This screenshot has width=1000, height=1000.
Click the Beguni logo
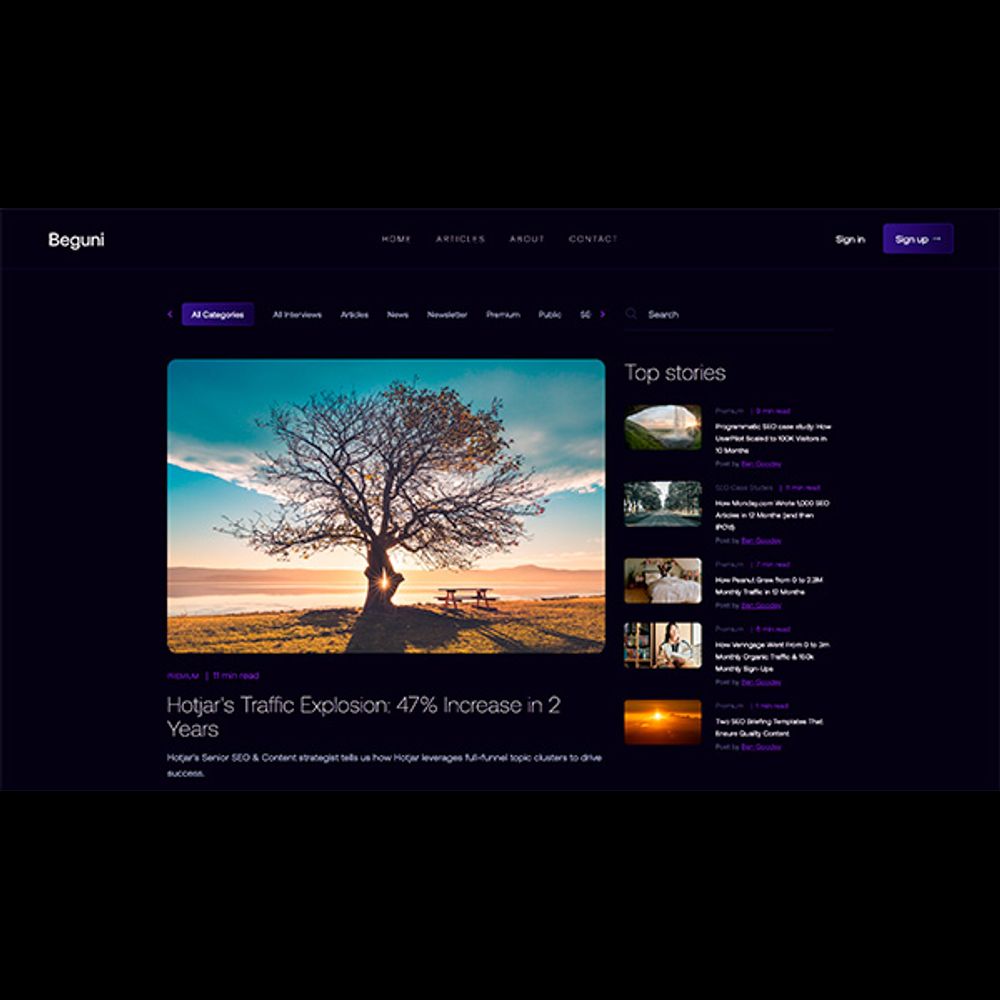point(76,240)
